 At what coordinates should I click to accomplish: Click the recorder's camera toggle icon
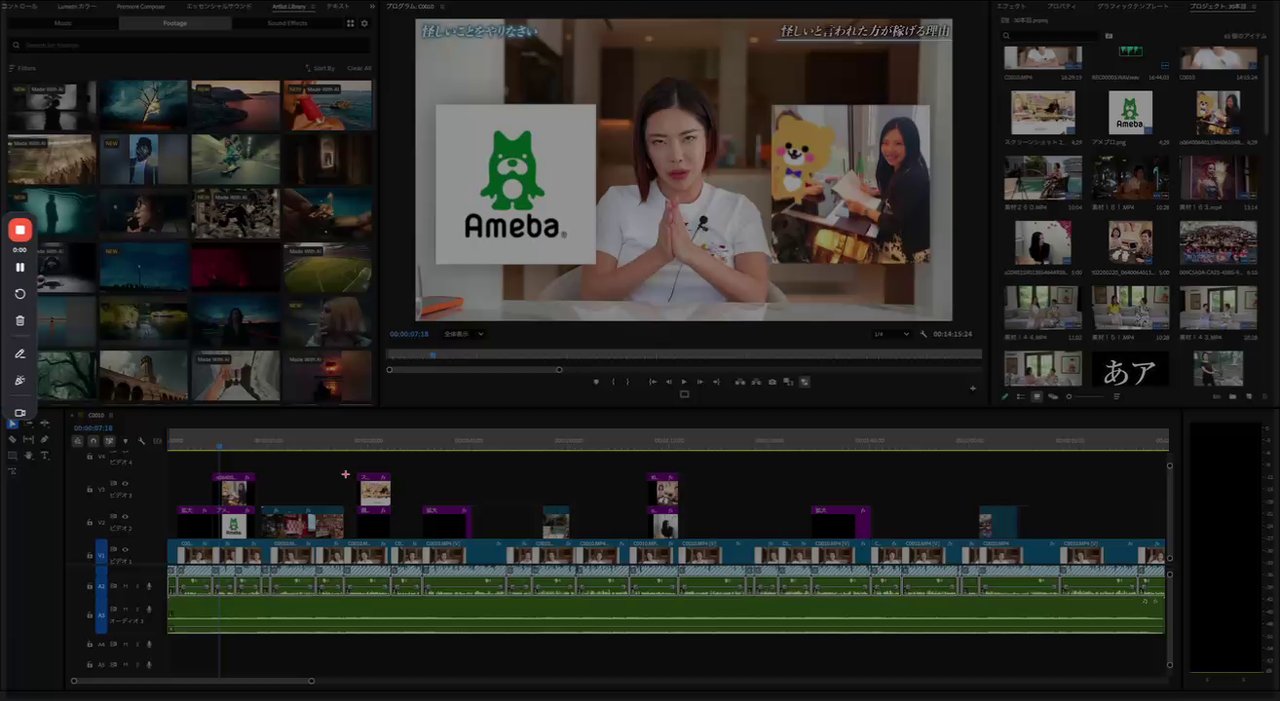(20, 412)
